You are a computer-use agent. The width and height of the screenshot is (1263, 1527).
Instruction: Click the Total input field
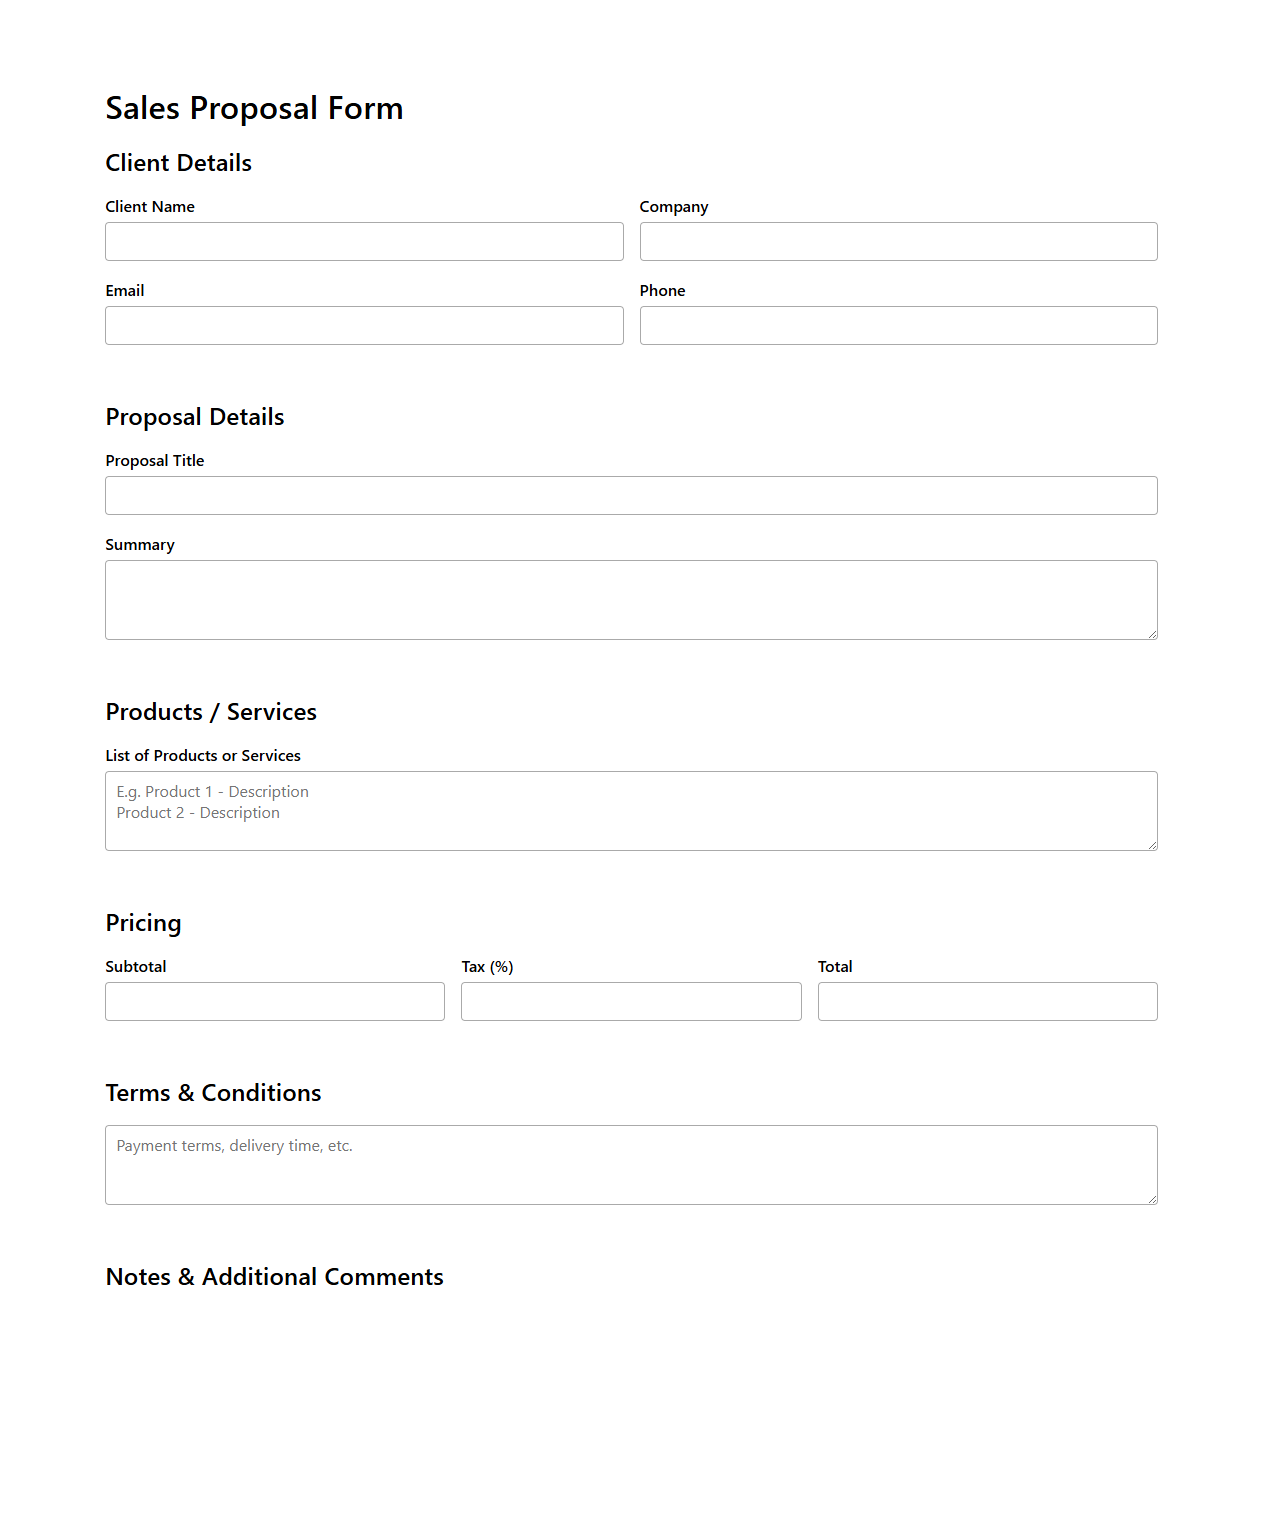coord(987,1001)
